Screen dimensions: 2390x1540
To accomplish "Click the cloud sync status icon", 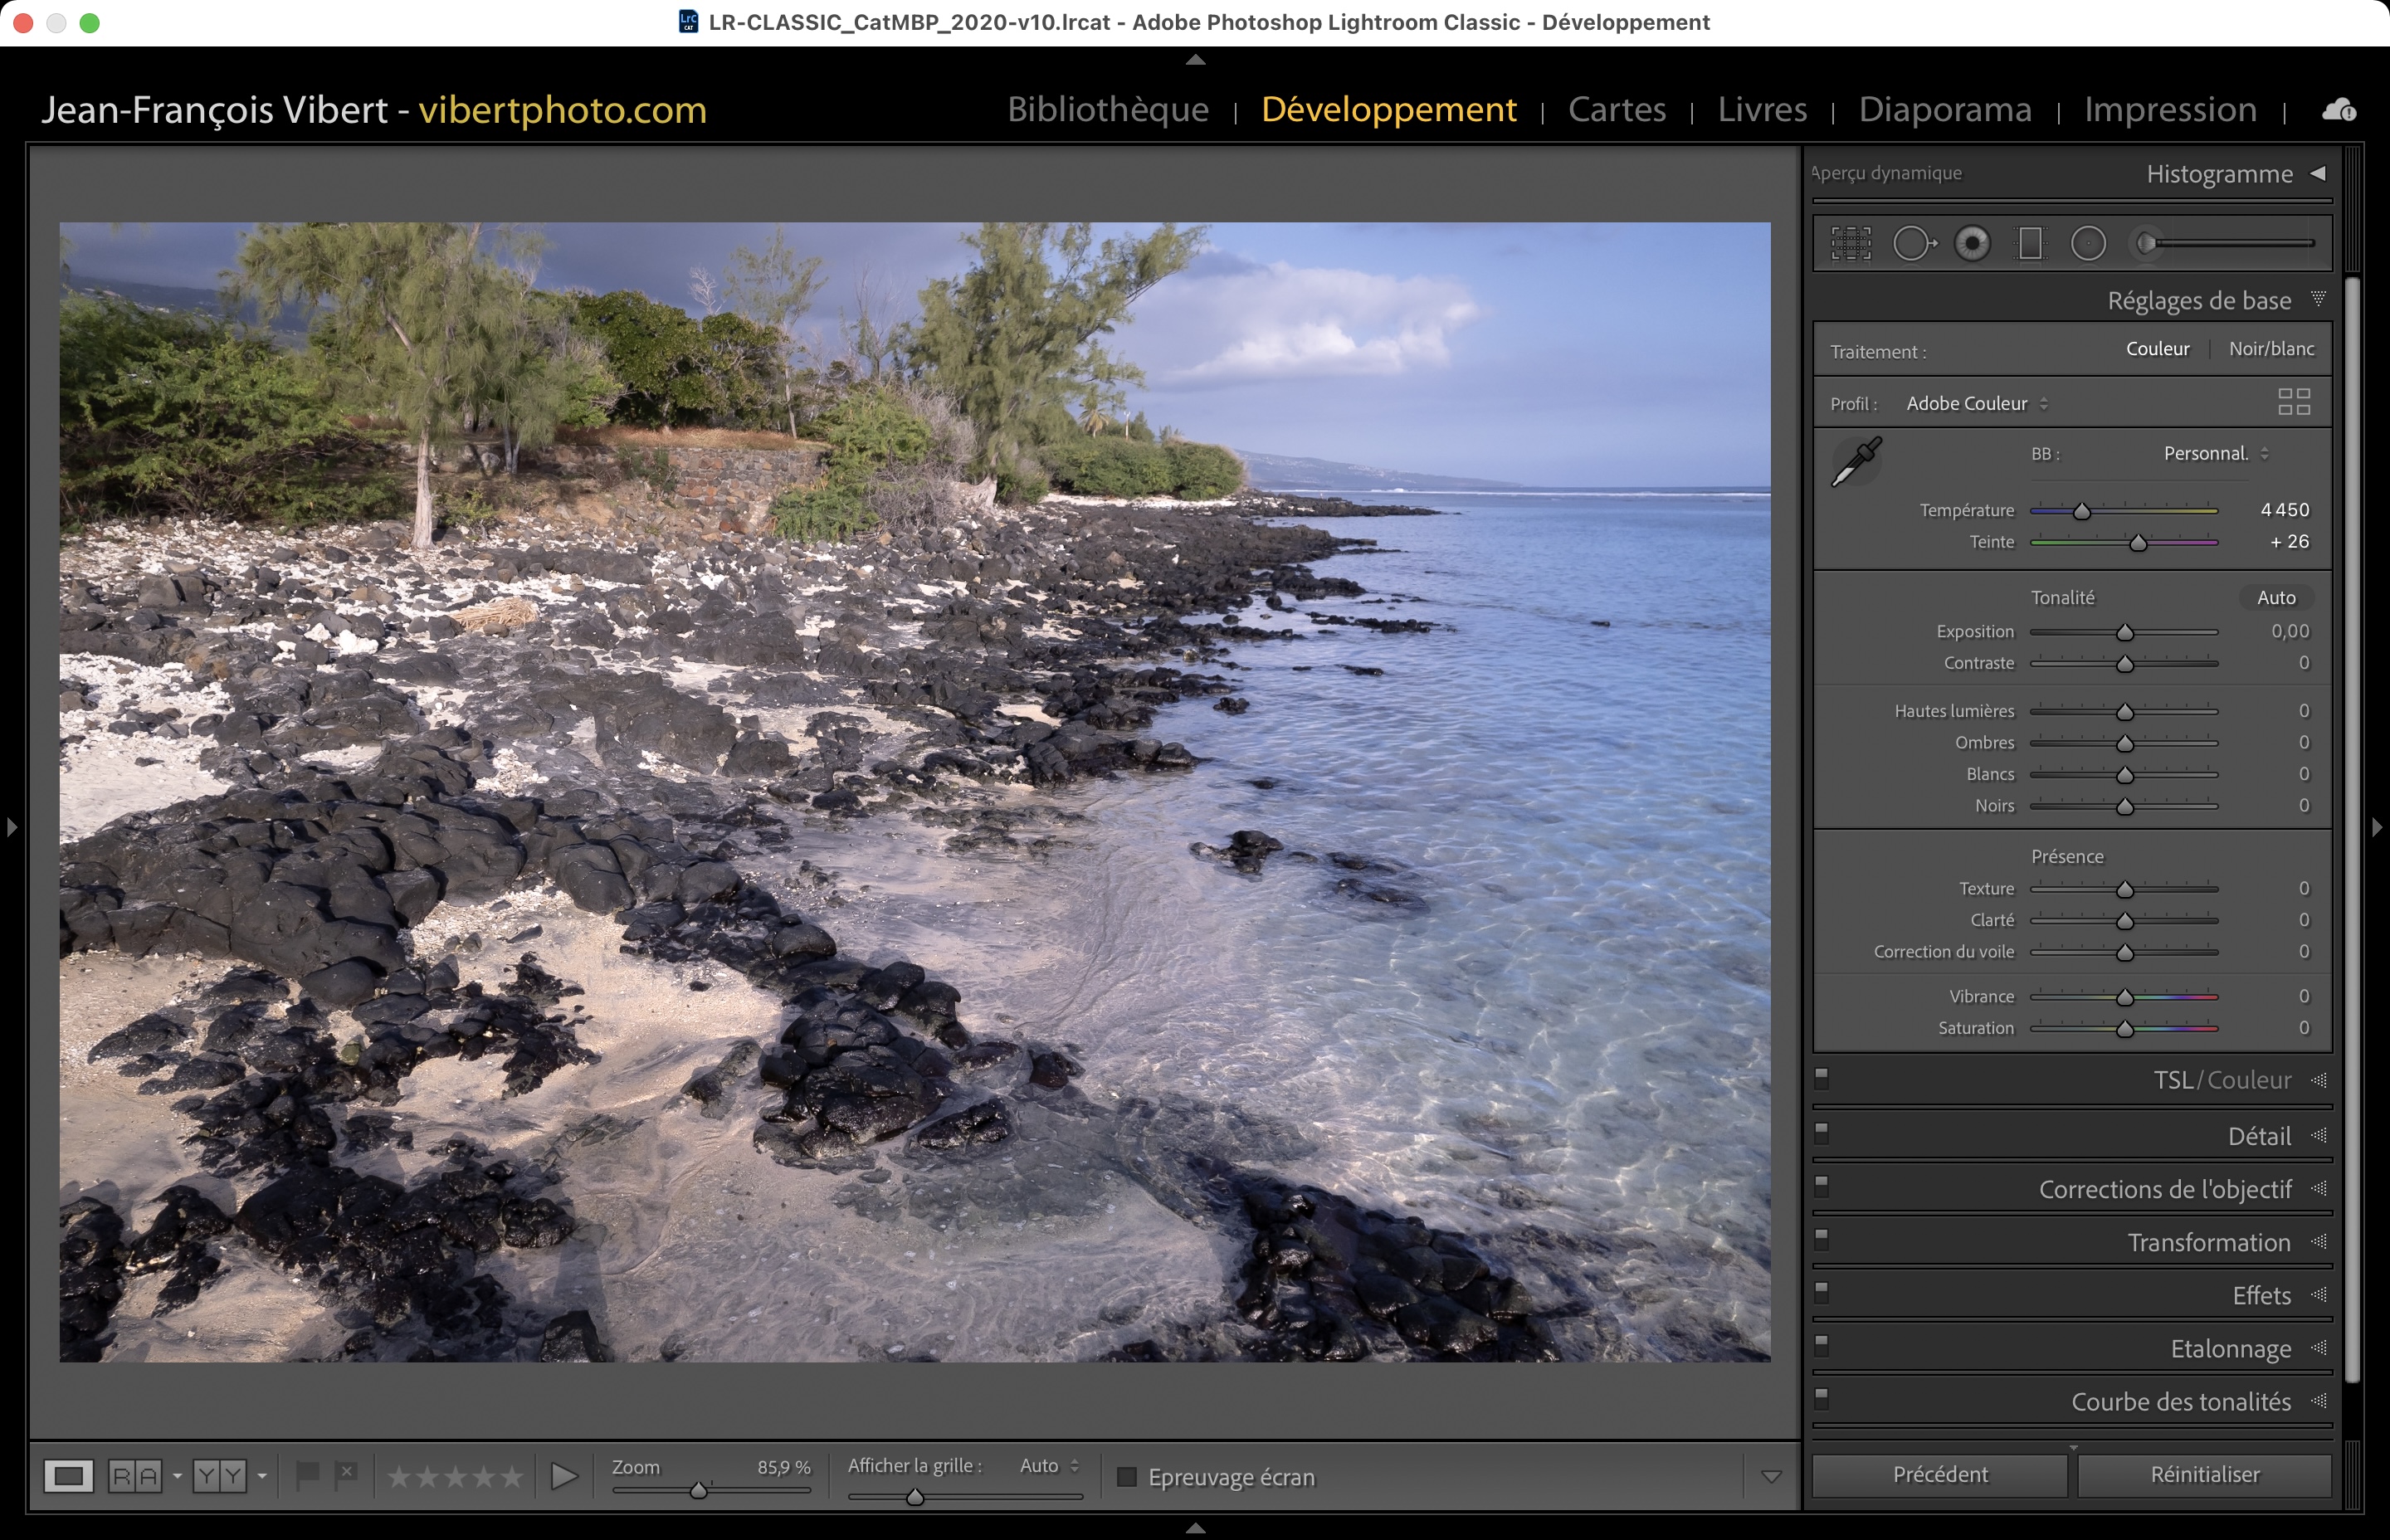I will 2338,110.
